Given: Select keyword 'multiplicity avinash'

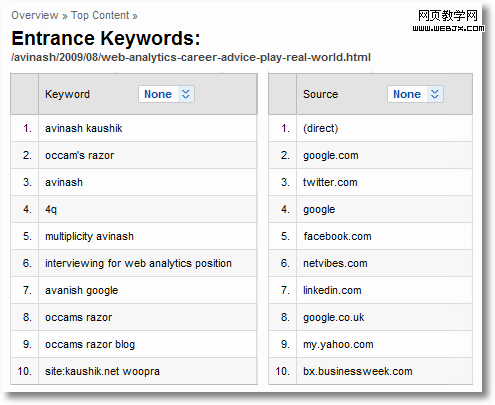Looking at the screenshot, I should click(89, 236).
